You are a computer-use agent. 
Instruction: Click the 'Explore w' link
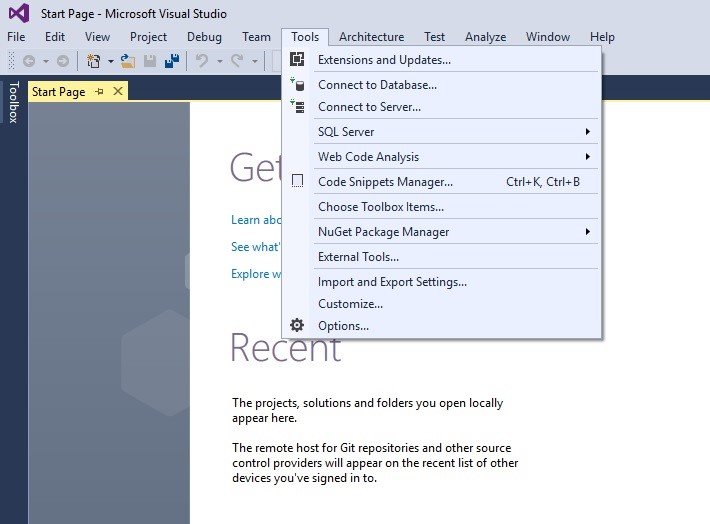[x=256, y=274]
